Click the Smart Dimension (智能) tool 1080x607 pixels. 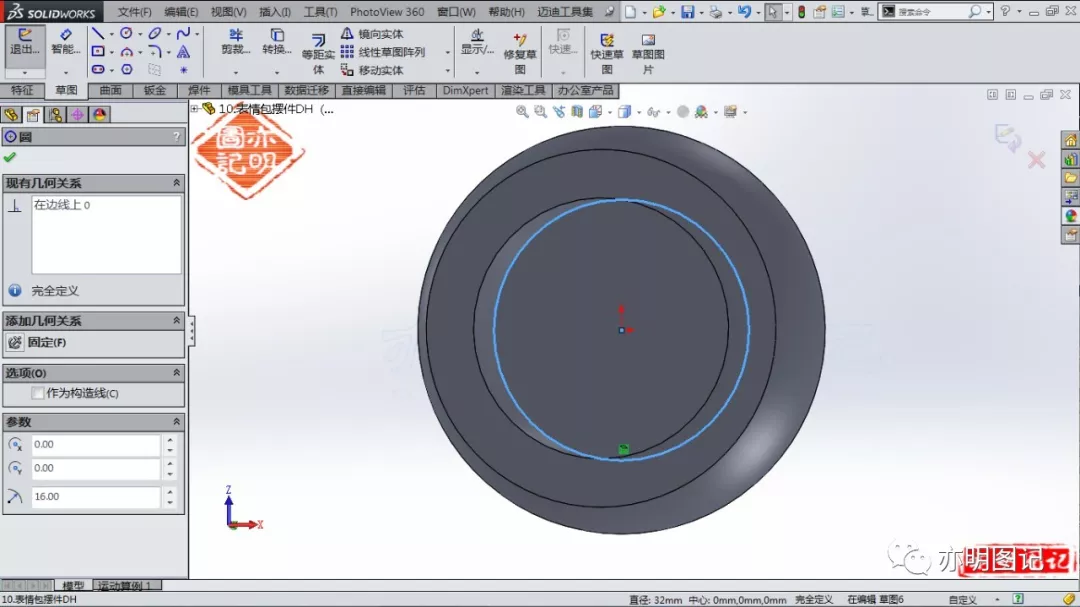(x=65, y=42)
